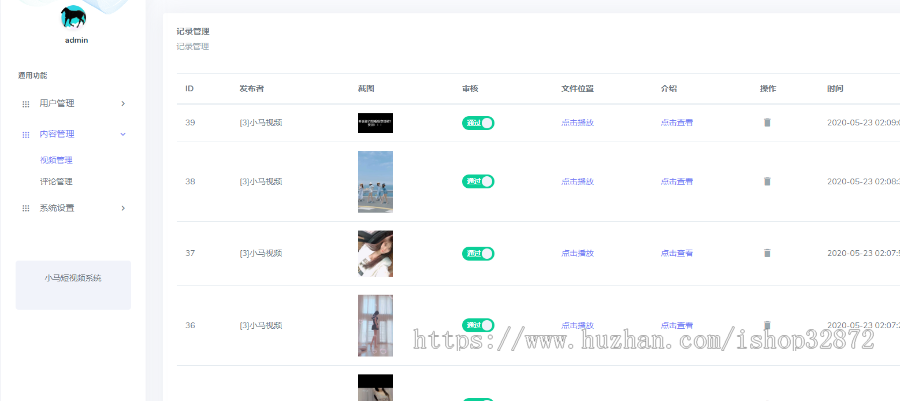This screenshot has height=401, width=900.
Task: Delete record ID 39 with trash icon
Action: tap(767, 122)
